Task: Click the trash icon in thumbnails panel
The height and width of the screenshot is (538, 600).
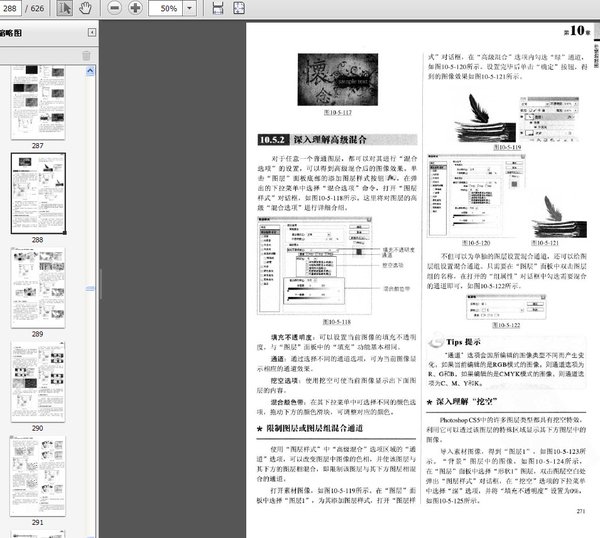Action: (86, 54)
